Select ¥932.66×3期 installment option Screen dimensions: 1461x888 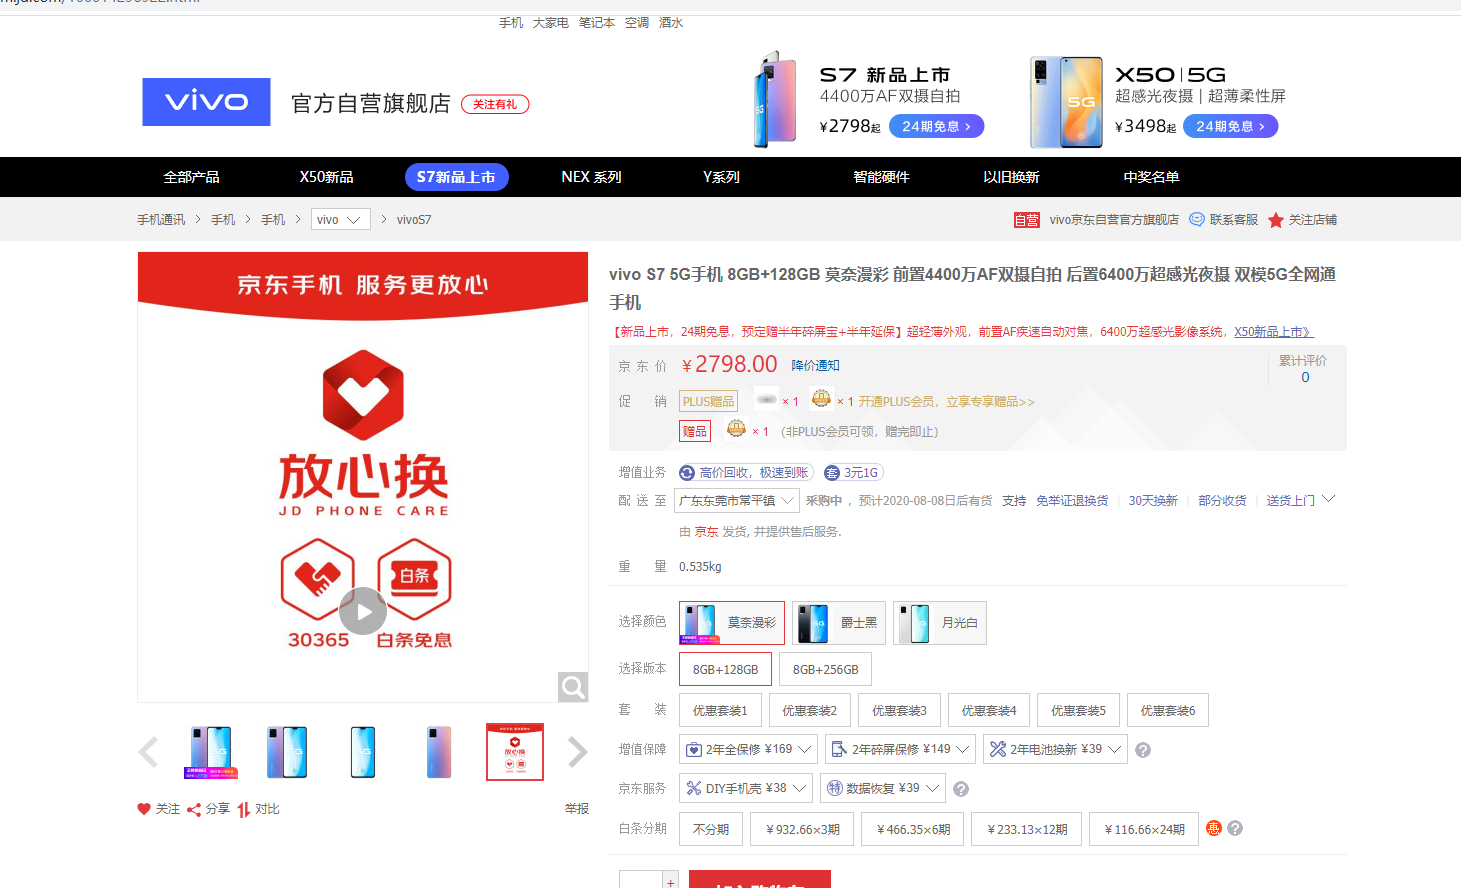tap(802, 829)
